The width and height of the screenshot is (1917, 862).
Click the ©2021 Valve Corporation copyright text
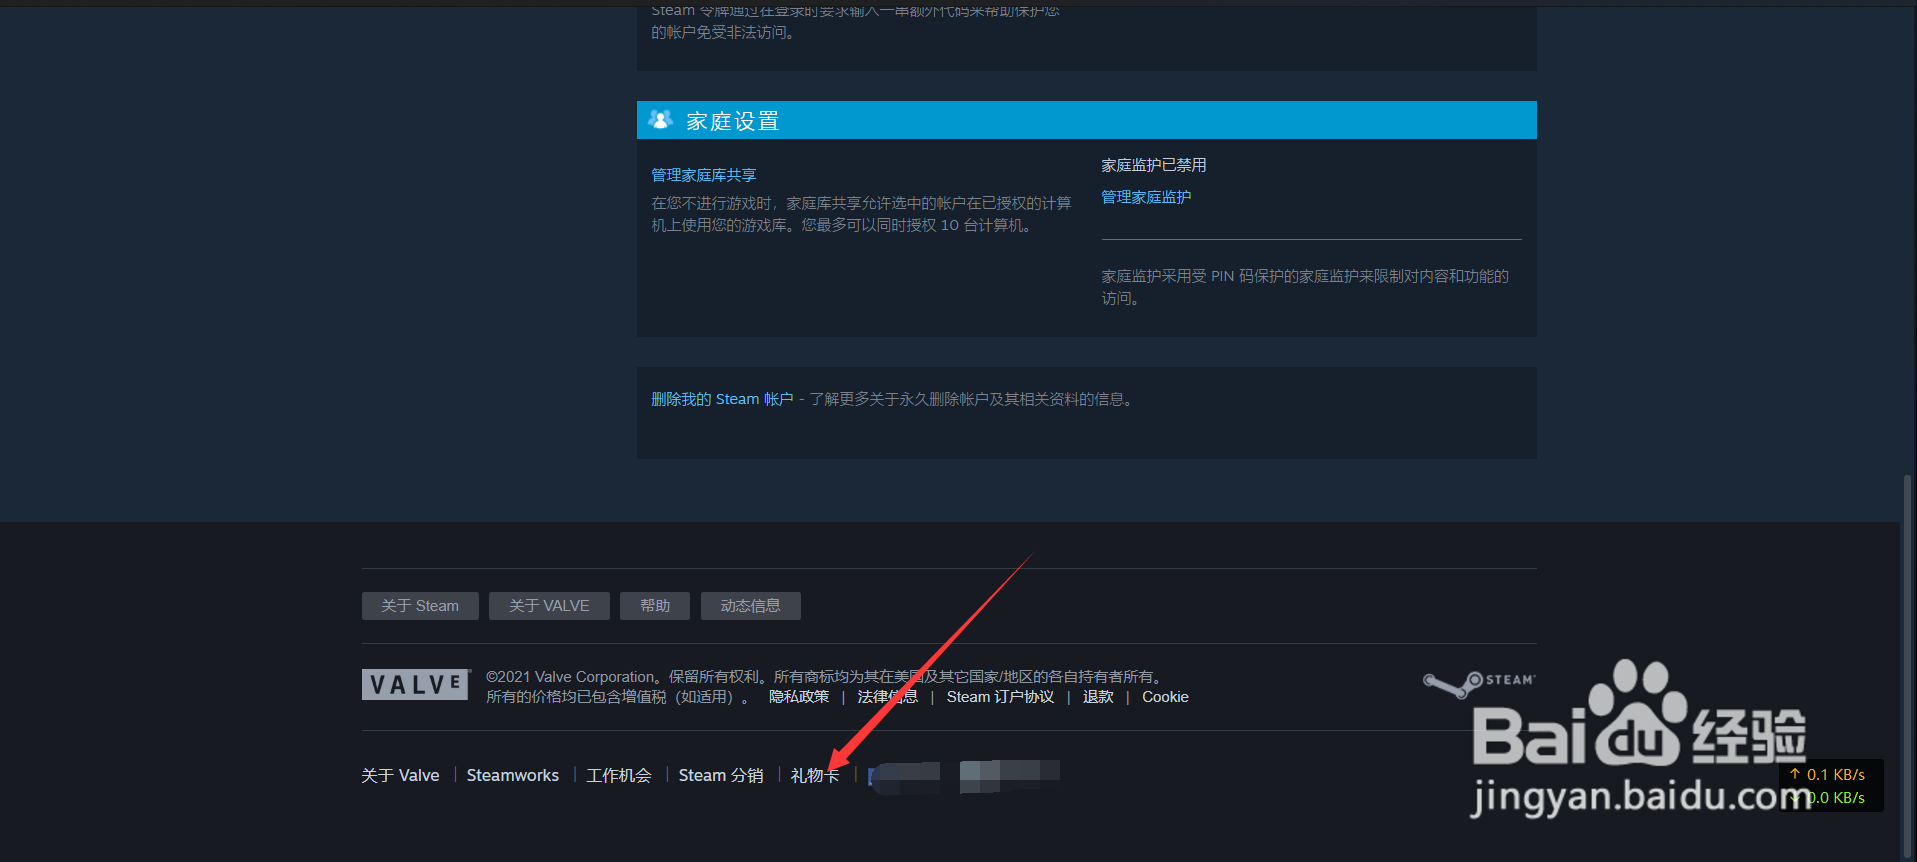(x=826, y=677)
